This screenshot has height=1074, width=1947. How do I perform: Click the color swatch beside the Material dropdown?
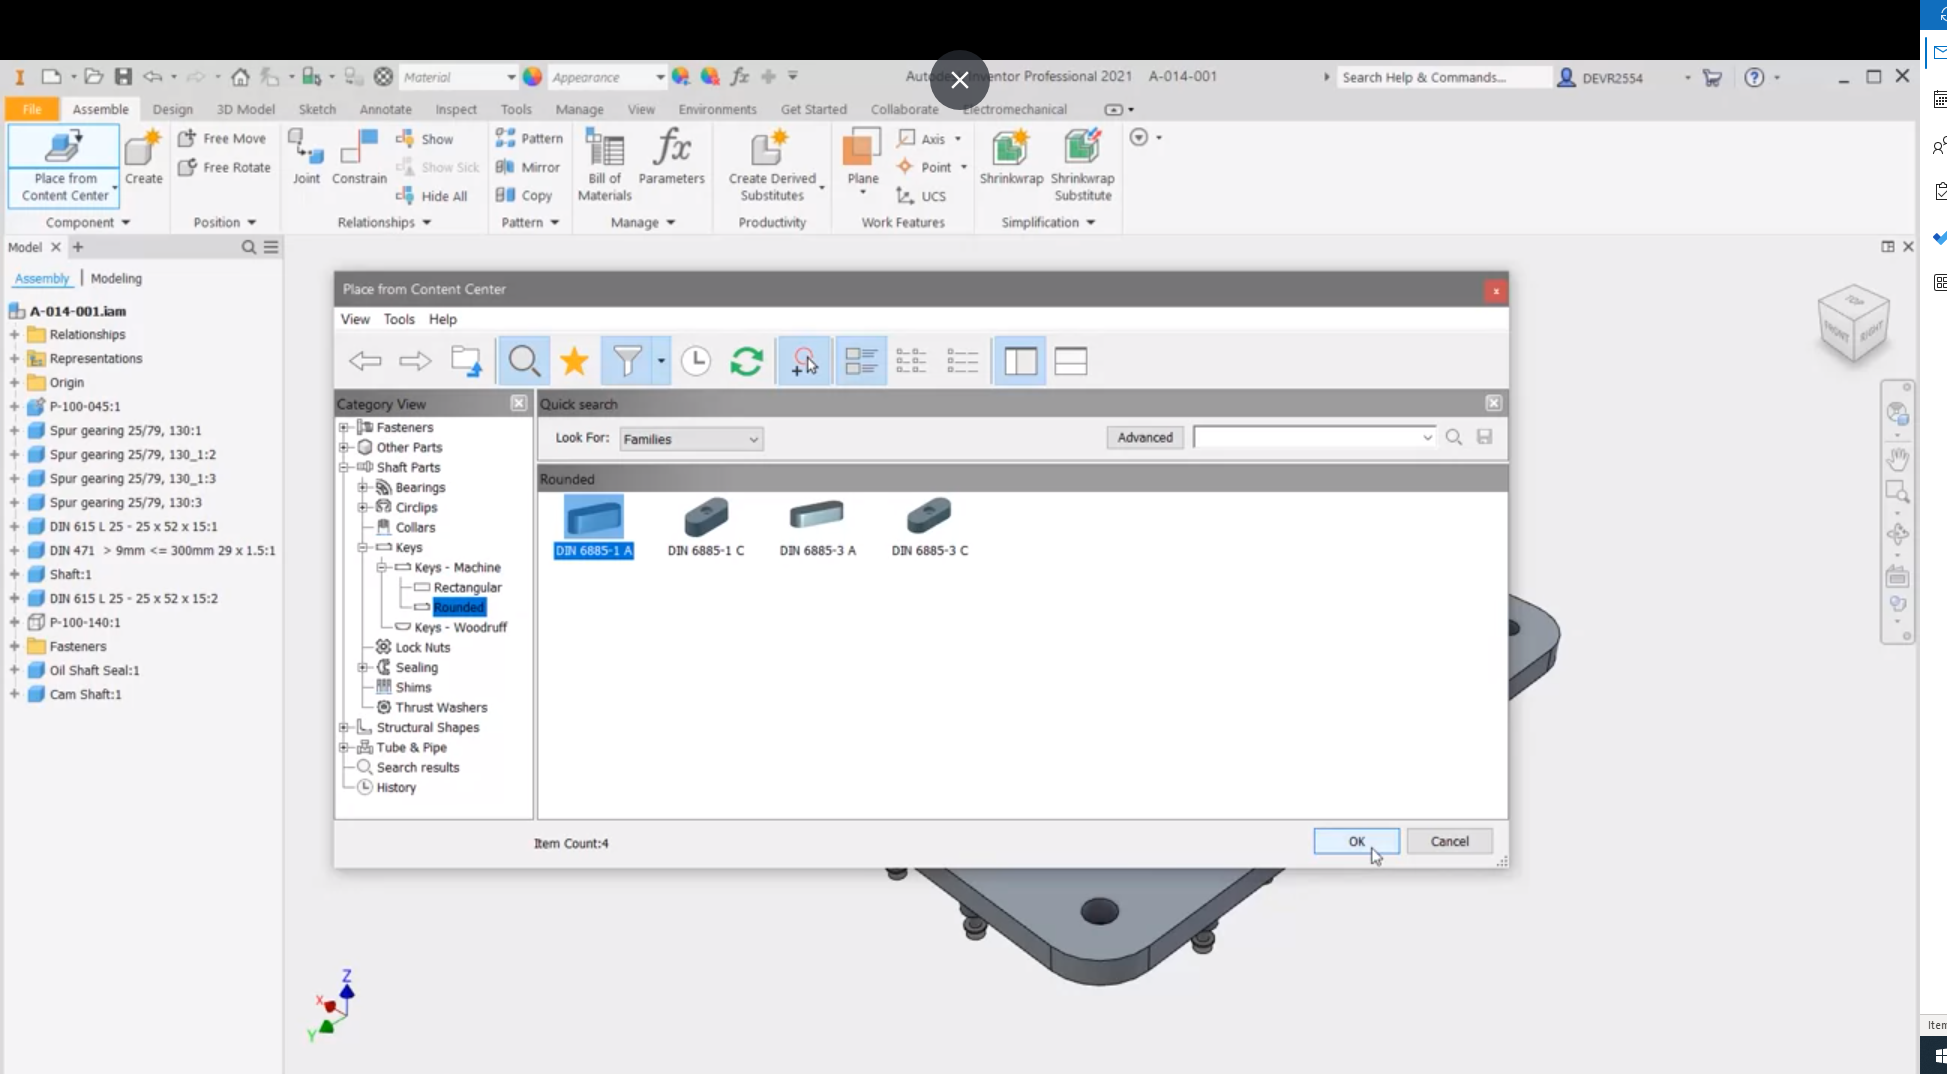[x=532, y=76]
